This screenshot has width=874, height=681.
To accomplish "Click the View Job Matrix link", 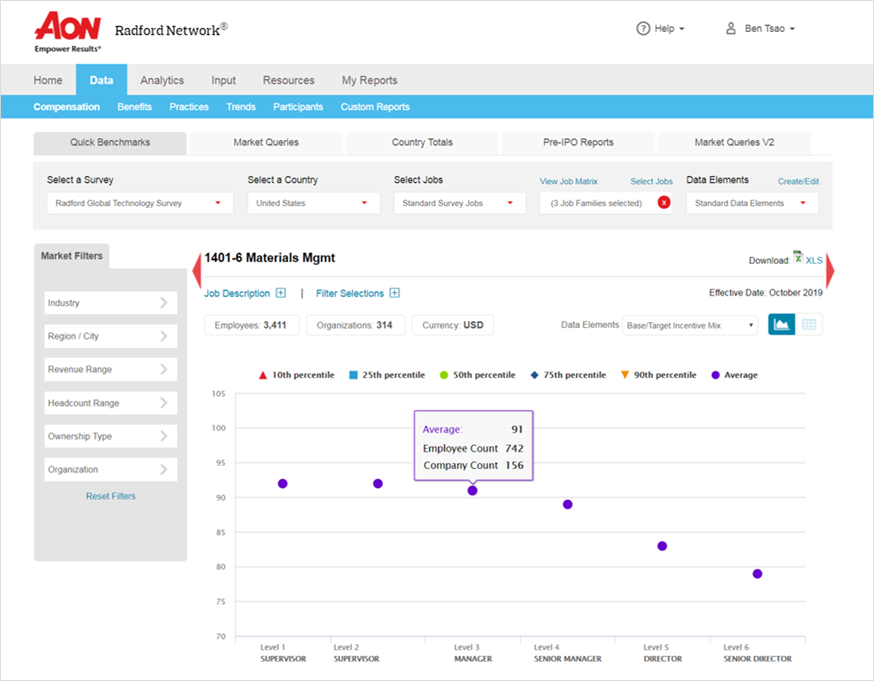I will 568,182.
